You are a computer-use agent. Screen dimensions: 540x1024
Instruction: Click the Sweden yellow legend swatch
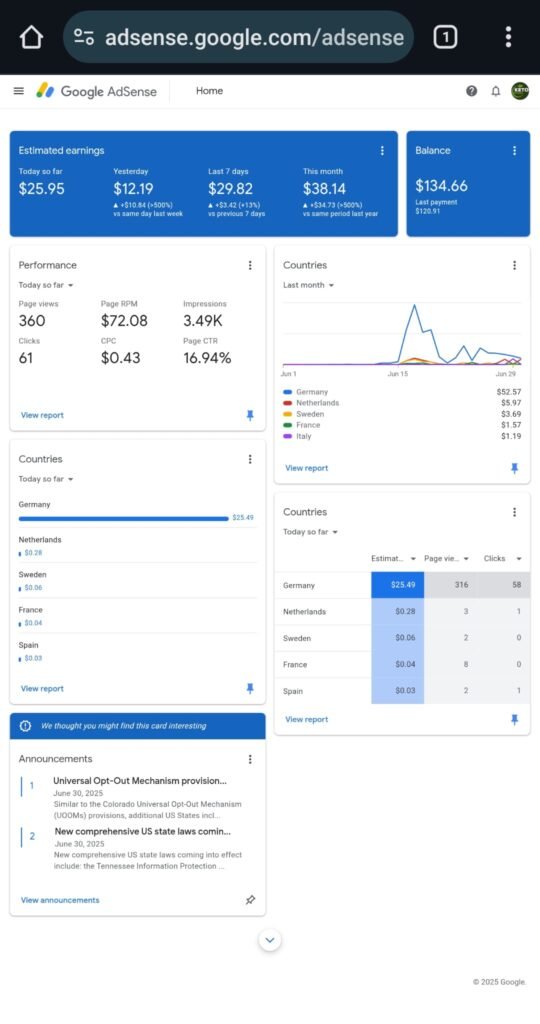pyautogui.click(x=287, y=414)
